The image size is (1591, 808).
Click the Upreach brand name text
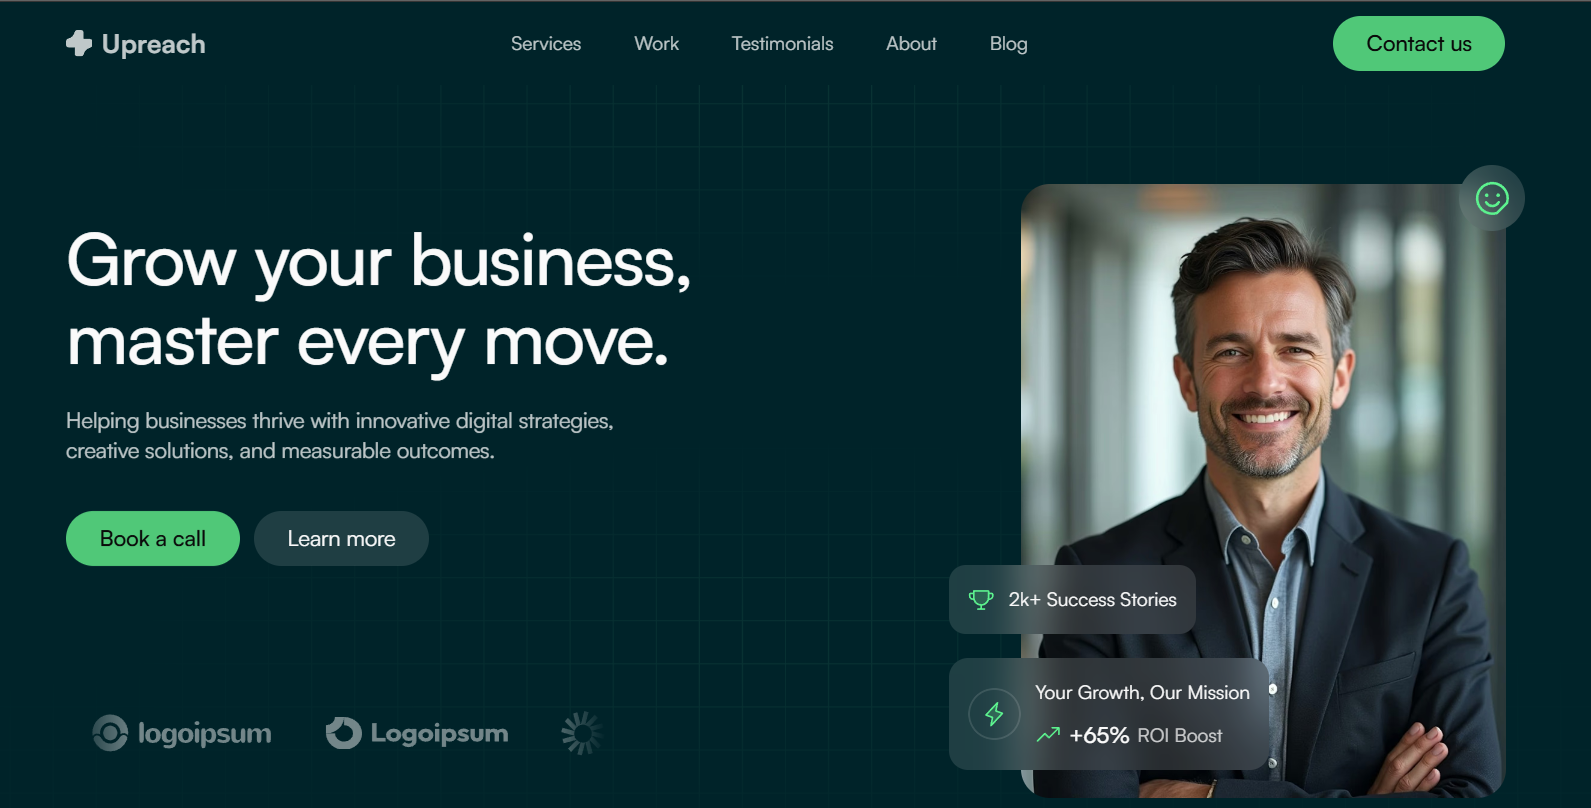click(154, 44)
